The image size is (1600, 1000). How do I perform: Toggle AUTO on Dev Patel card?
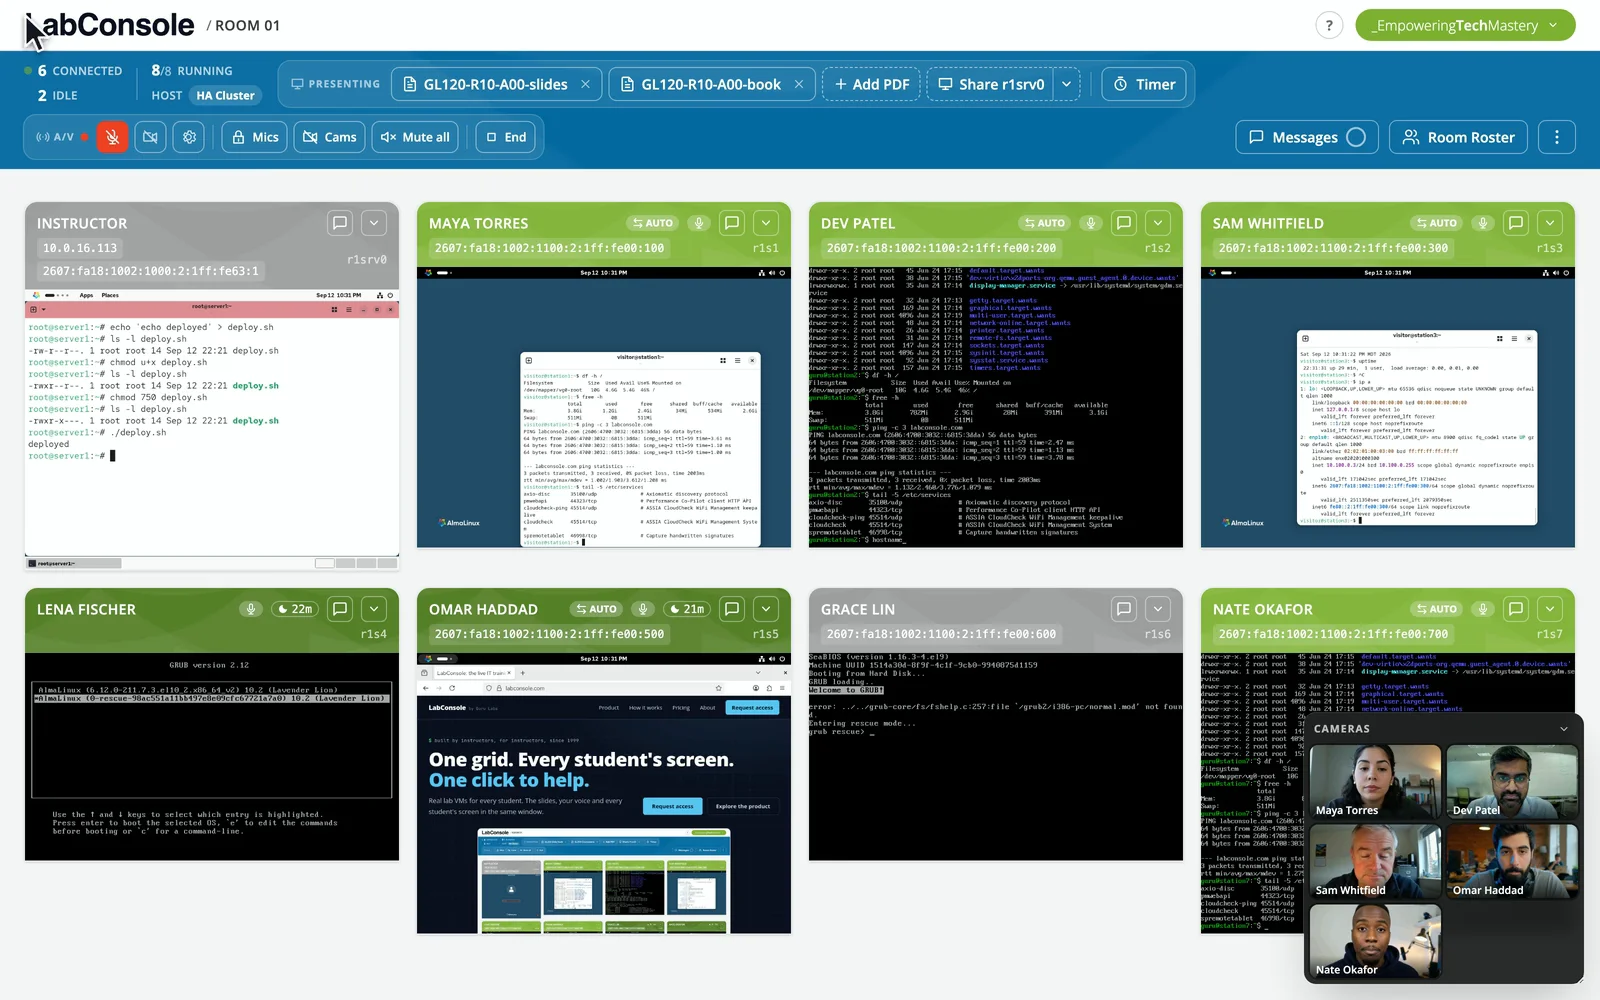pos(1045,223)
